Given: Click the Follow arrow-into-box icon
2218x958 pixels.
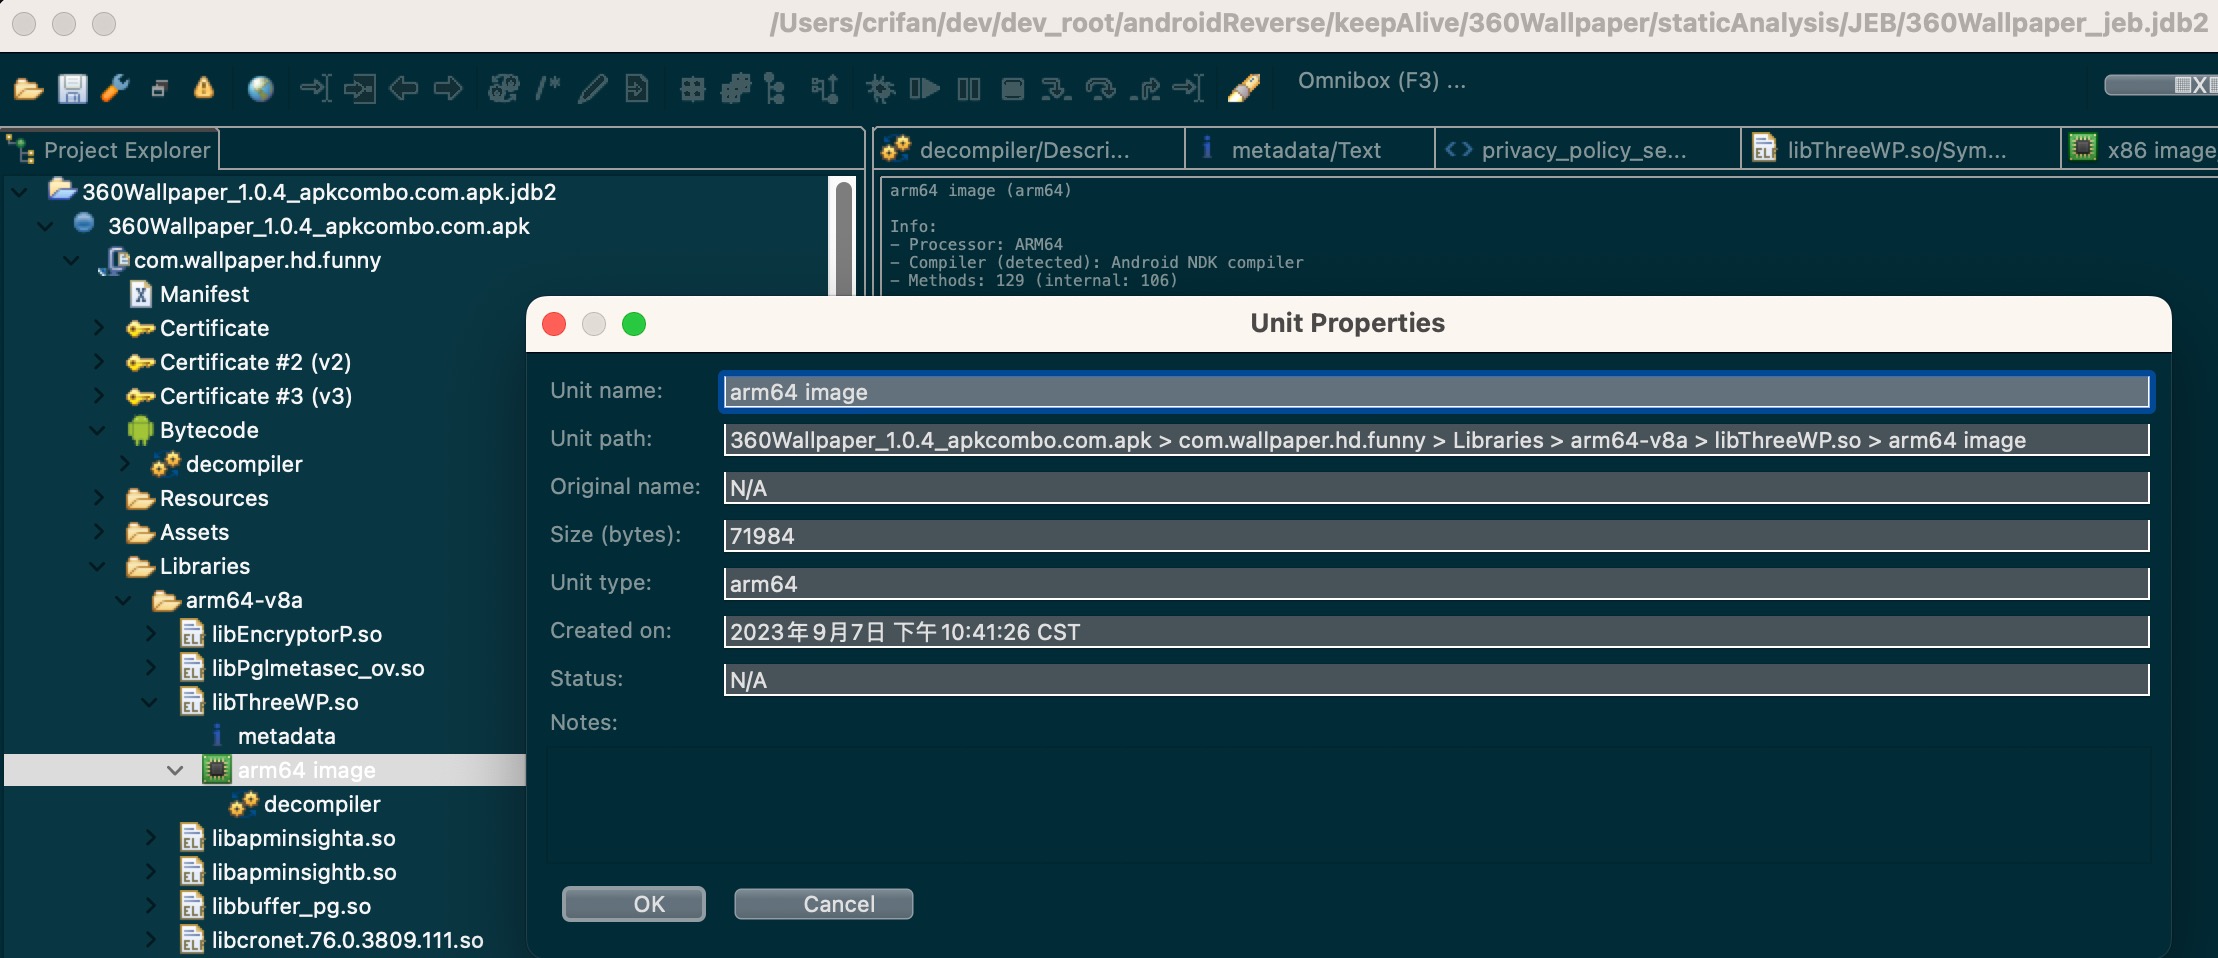Looking at the screenshot, I should click(x=360, y=89).
